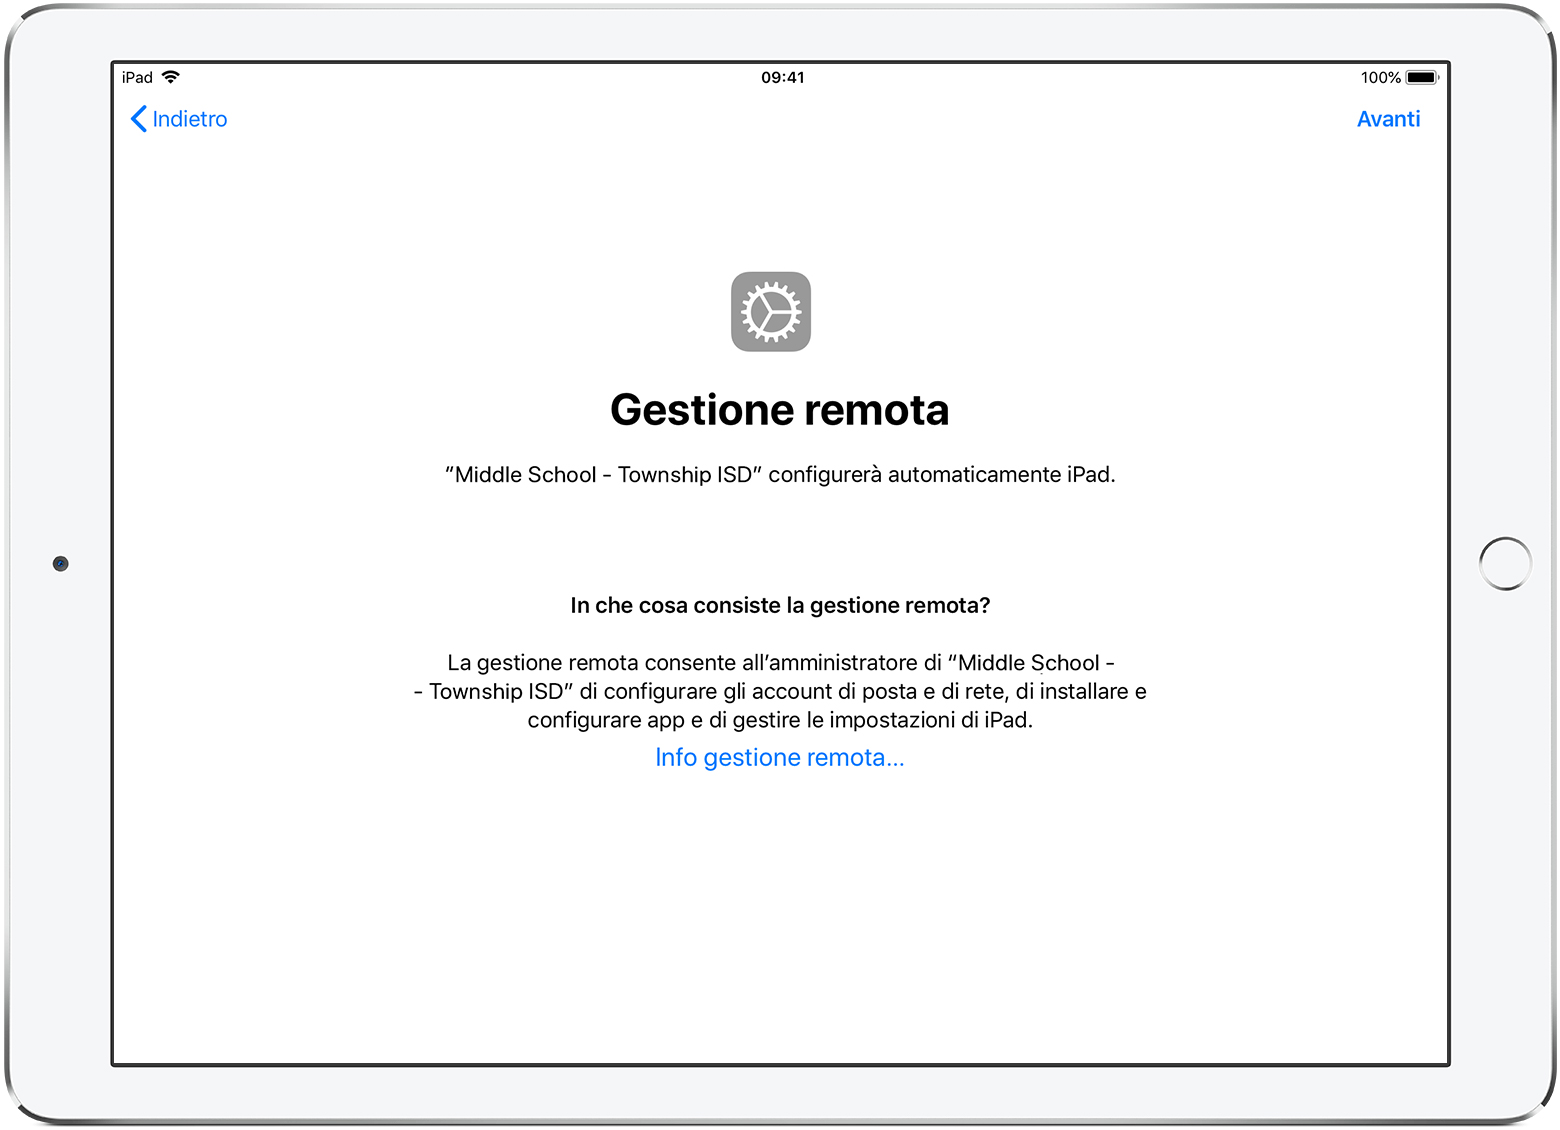The image size is (1560, 1130).
Task: Click the iPad home button
Action: 1505,564
